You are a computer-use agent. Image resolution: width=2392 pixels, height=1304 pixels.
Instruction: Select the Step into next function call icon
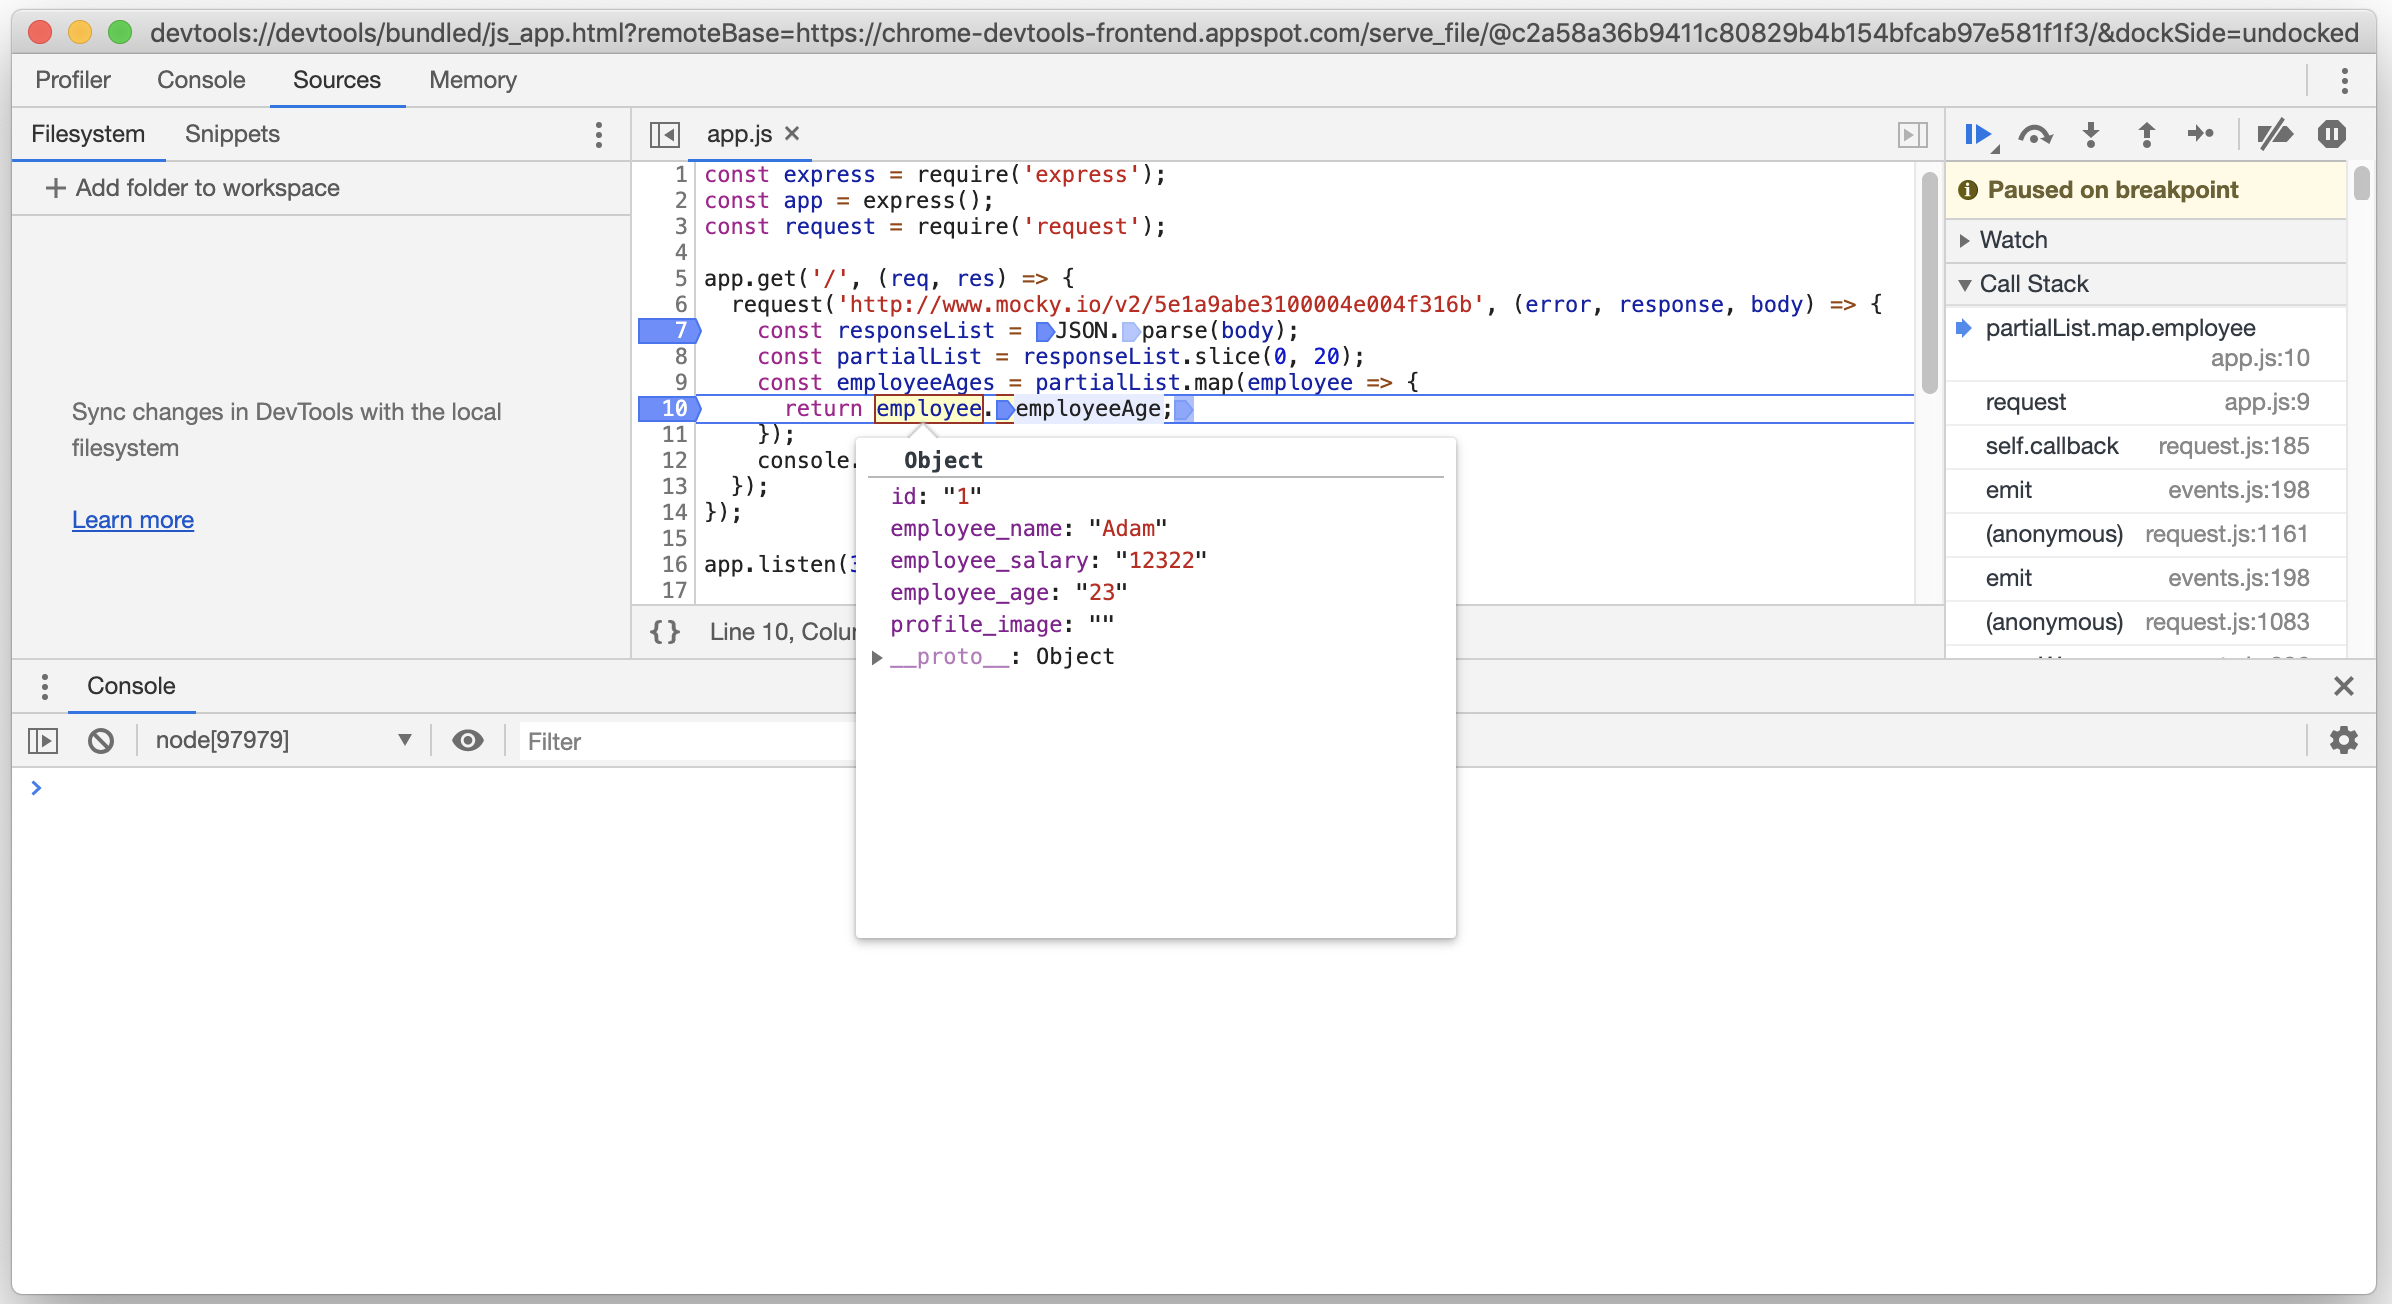2091,133
